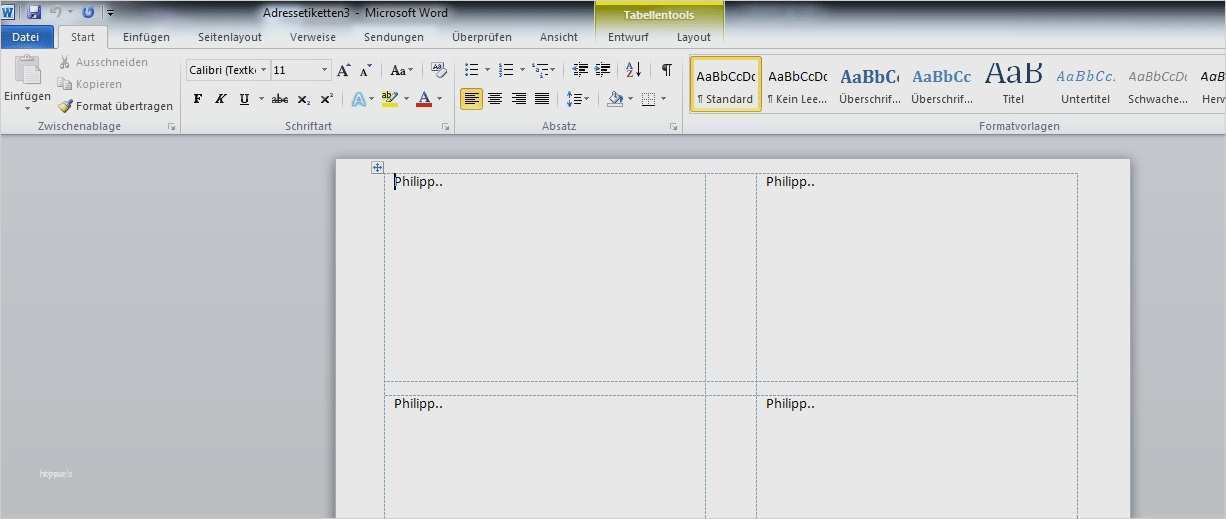Open the Zwischenablage dialog launcher
Viewport: 1226px width, 519px height.
coord(171,127)
